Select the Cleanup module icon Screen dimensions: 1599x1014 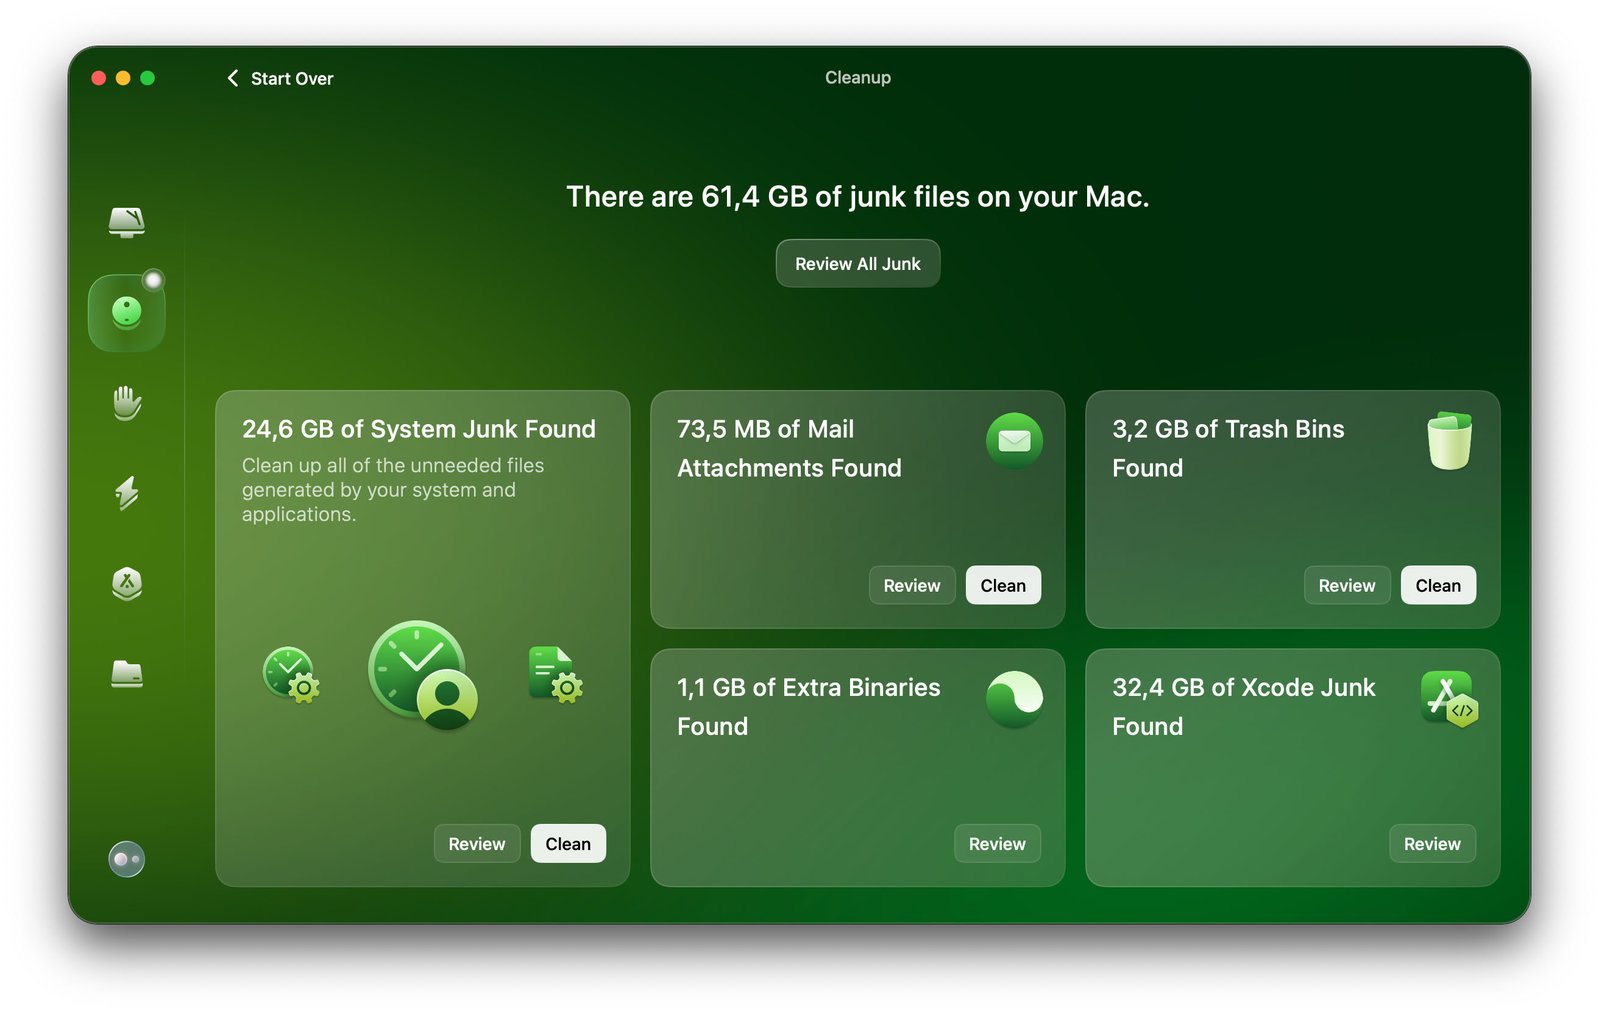click(127, 313)
